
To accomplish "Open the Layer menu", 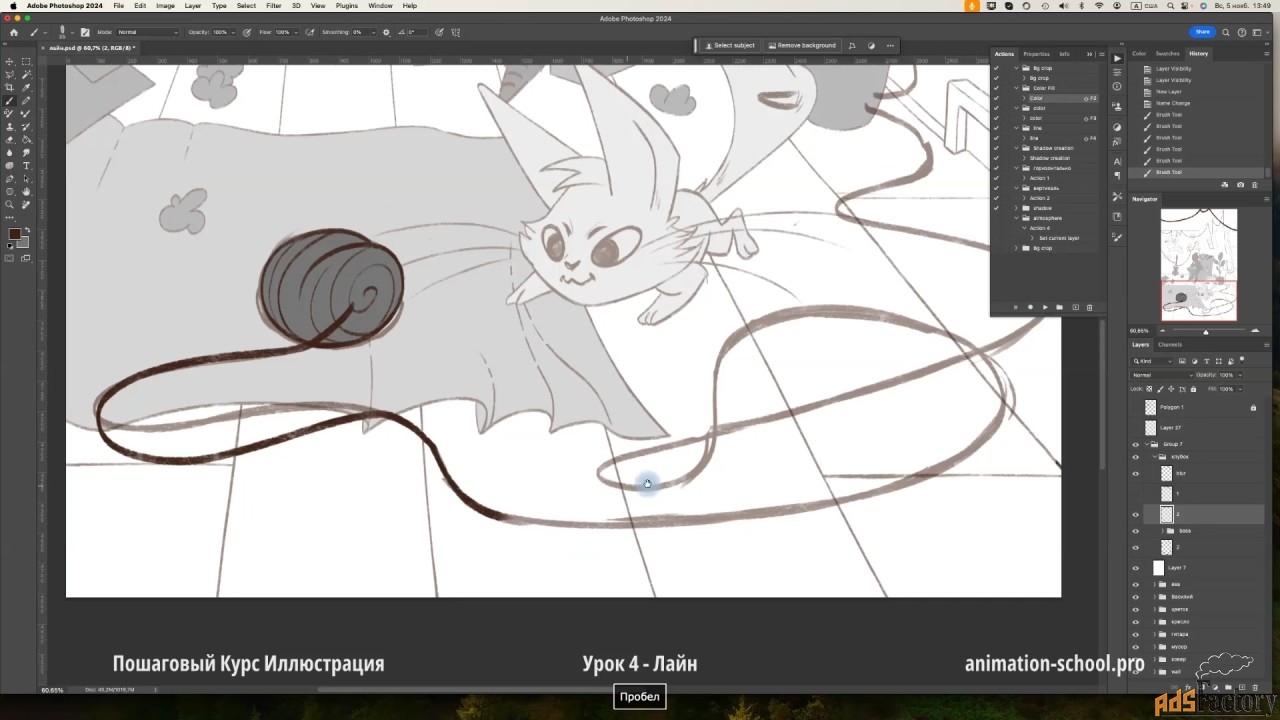I will 193,6.
